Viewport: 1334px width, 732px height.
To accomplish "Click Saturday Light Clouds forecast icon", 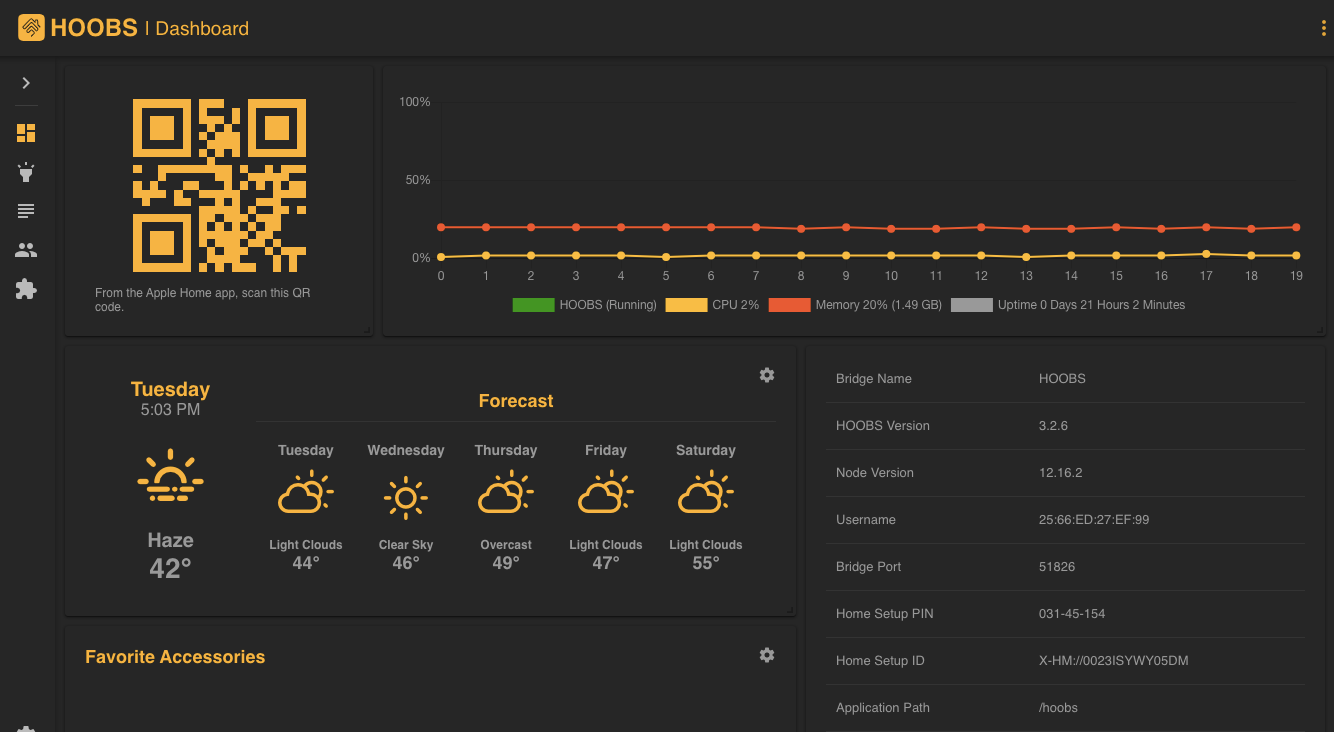I will tap(706, 494).
